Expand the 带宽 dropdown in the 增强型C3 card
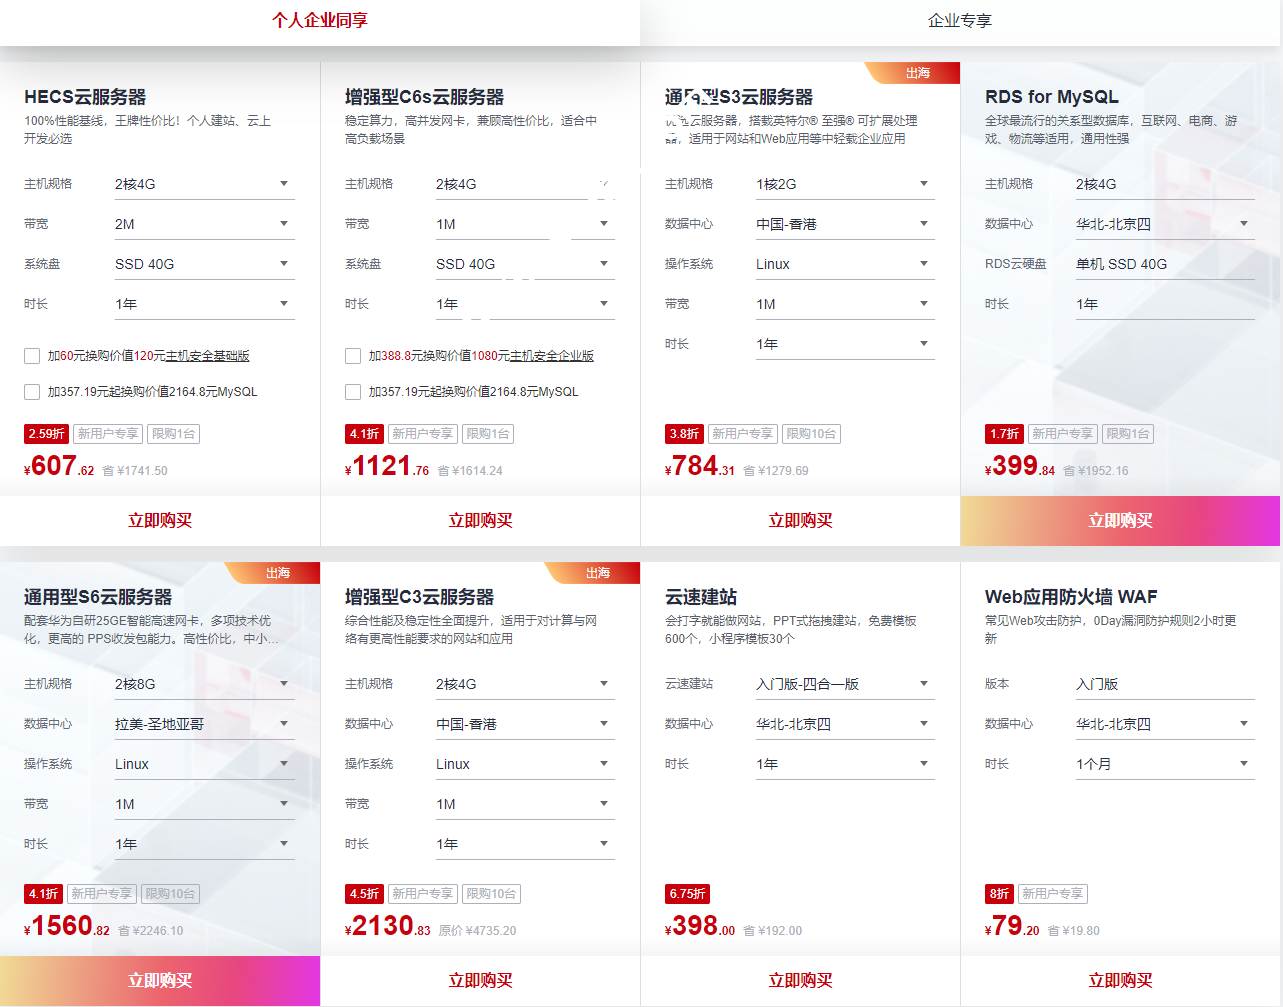 tap(525, 804)
